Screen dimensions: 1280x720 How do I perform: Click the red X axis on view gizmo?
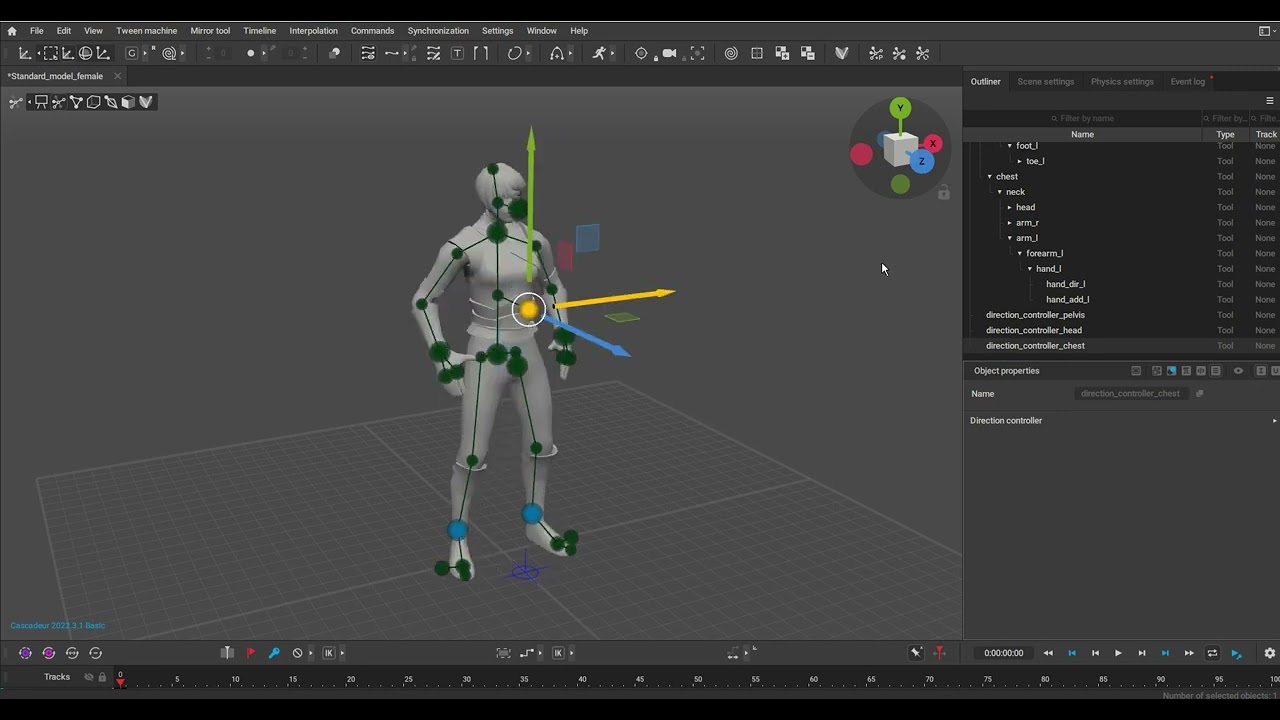click(x=933, y=144)
